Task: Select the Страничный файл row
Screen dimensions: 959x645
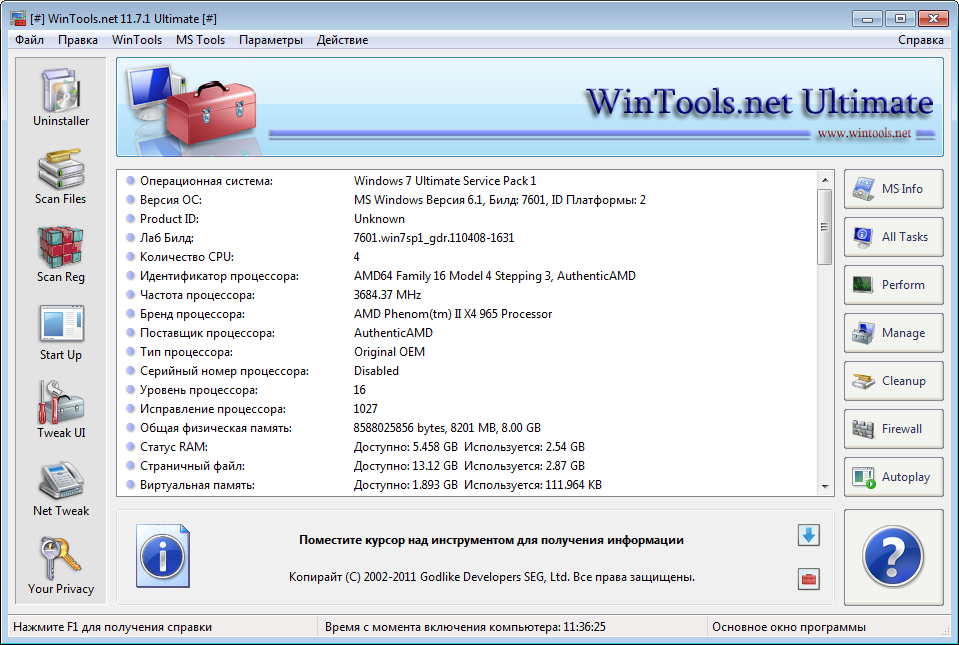Action: tap(468, 466)
